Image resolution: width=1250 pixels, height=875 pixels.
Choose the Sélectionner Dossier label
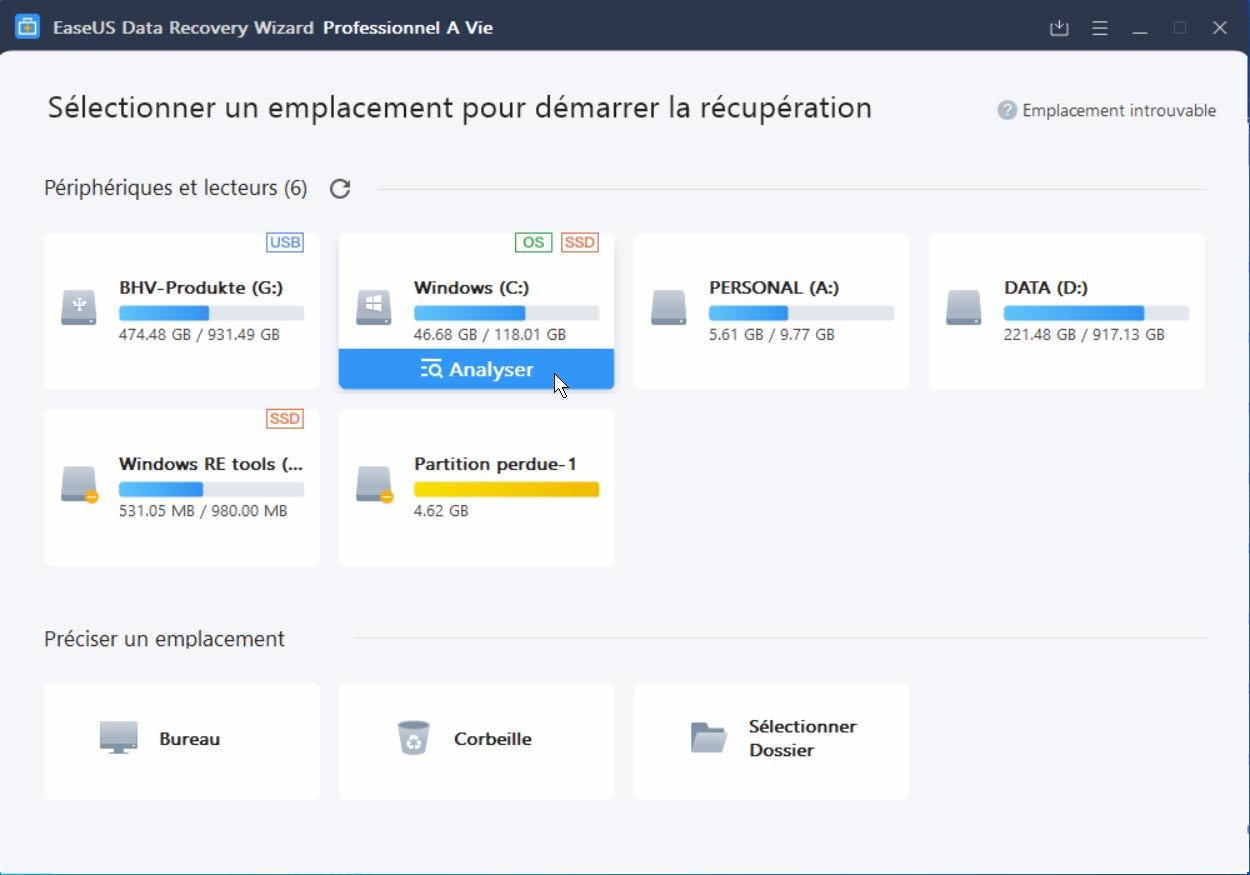click(x=803, y=738)
